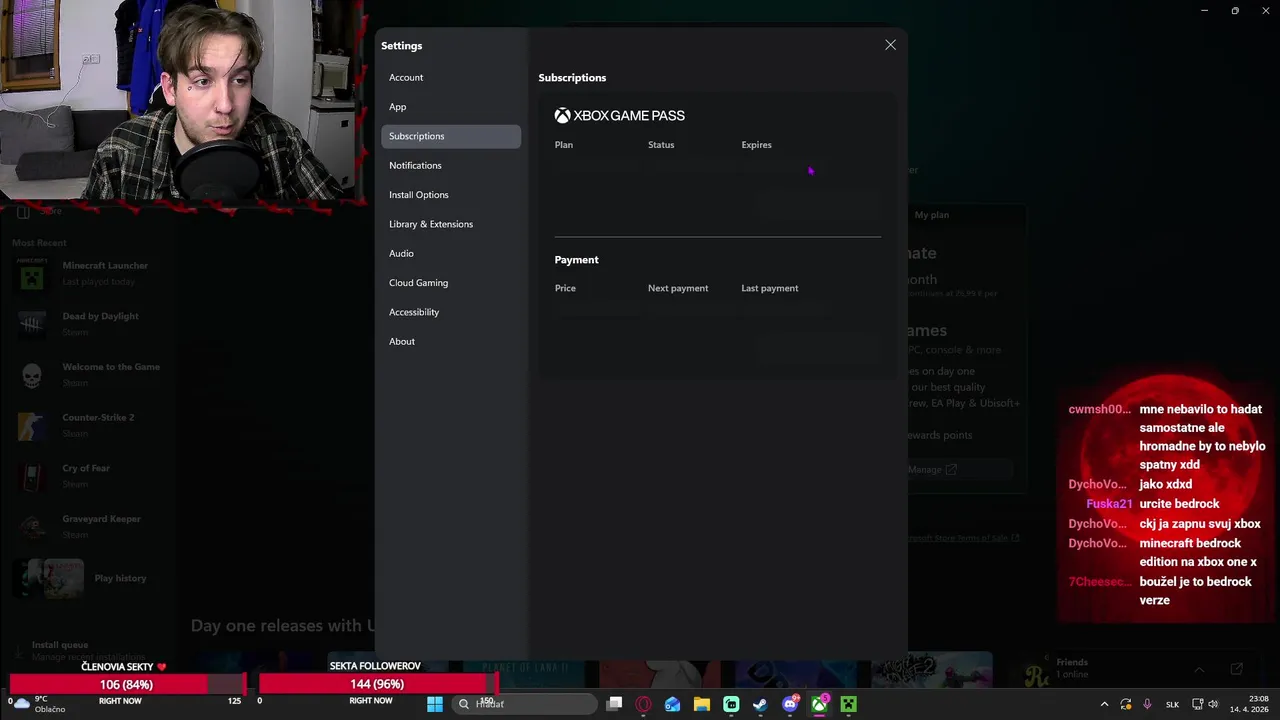Viewport: 1280px width, 720px height.
Task: Click the Minecraft Launcher game thumbnail icon
Action: 32,273
